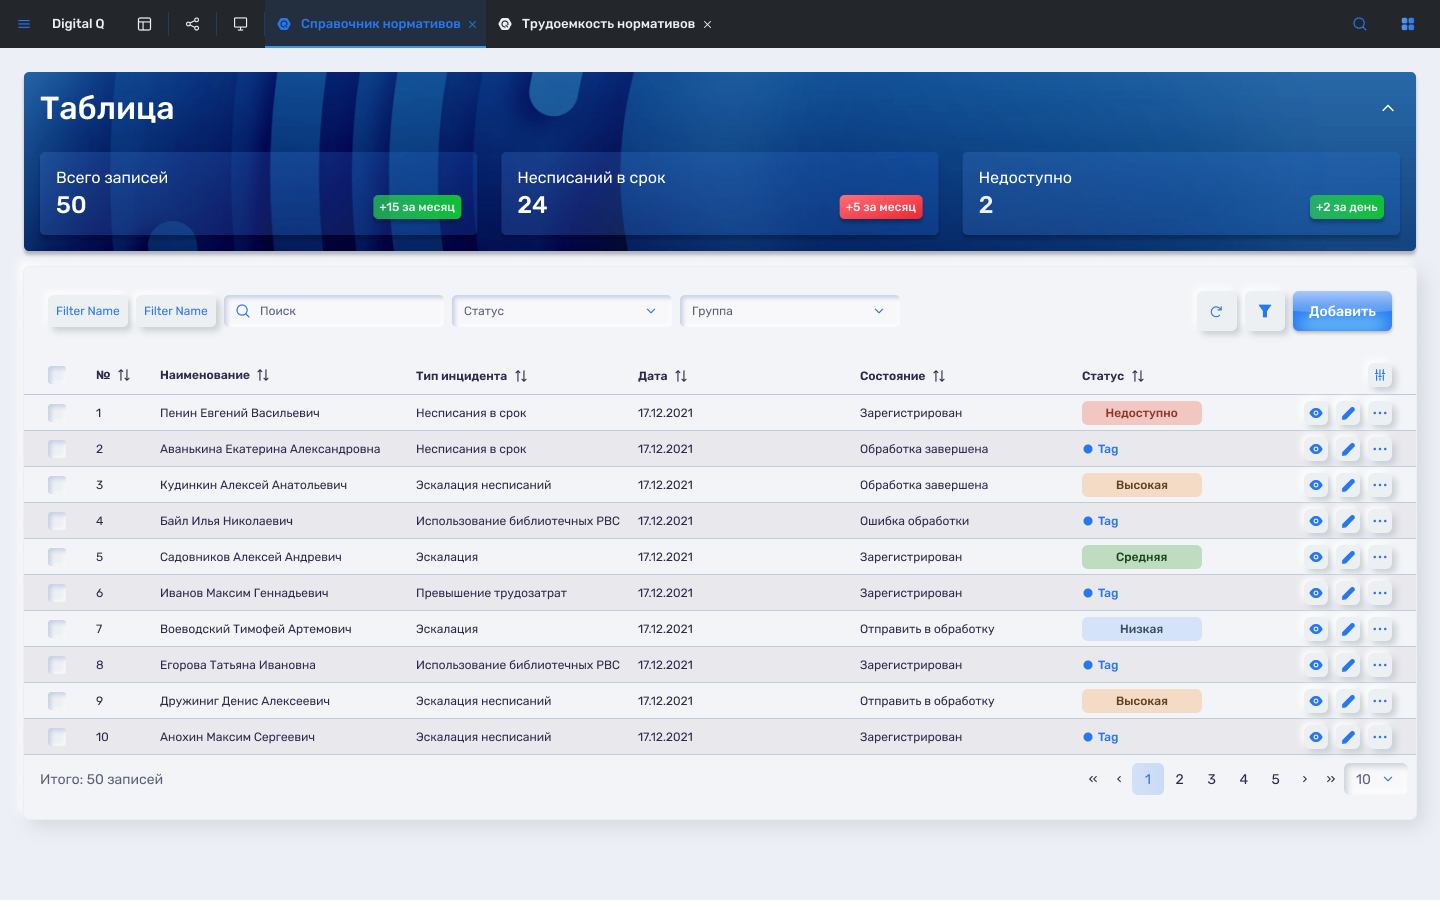Click the second Filter Name chip
Viewport: 1440px width, 900px height.
tap(176, 311)
